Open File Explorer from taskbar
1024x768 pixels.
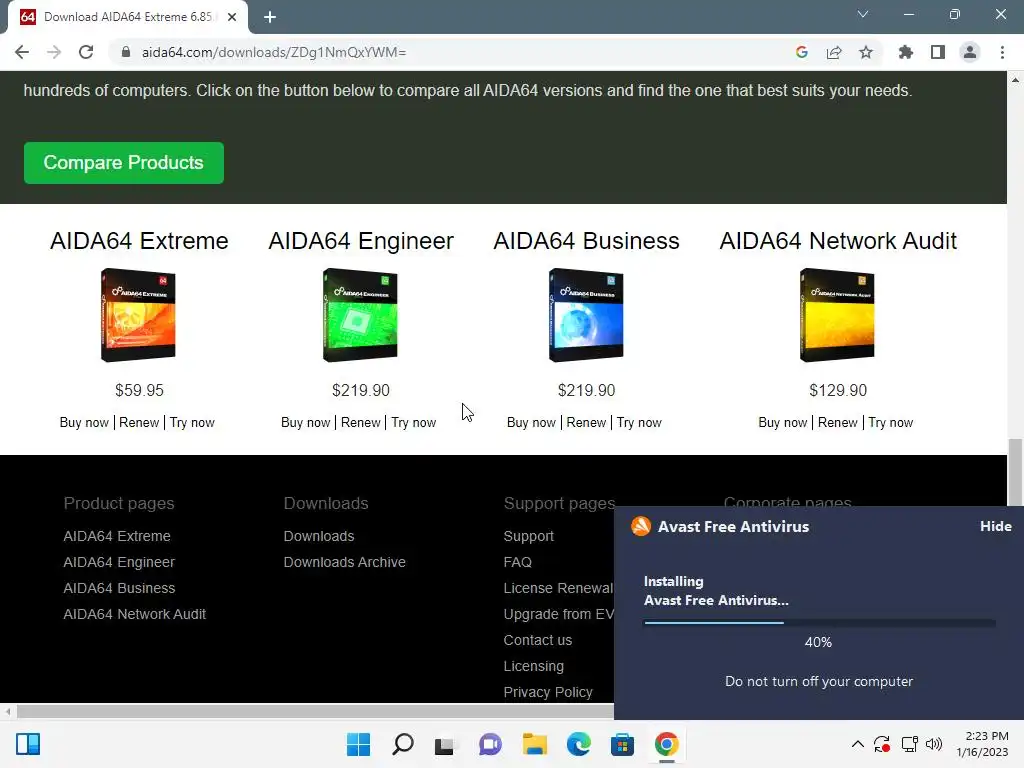coord(534,744)
